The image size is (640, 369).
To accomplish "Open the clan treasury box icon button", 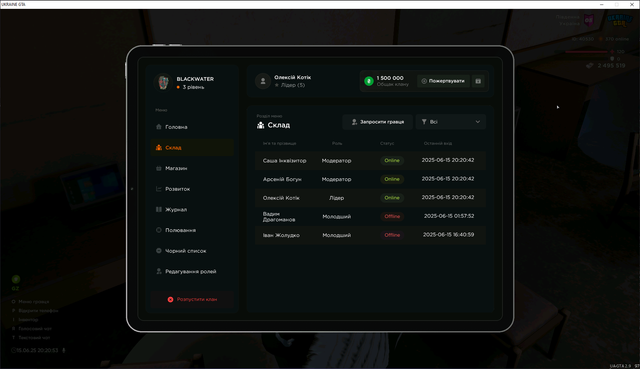I will tap(478, 81).
